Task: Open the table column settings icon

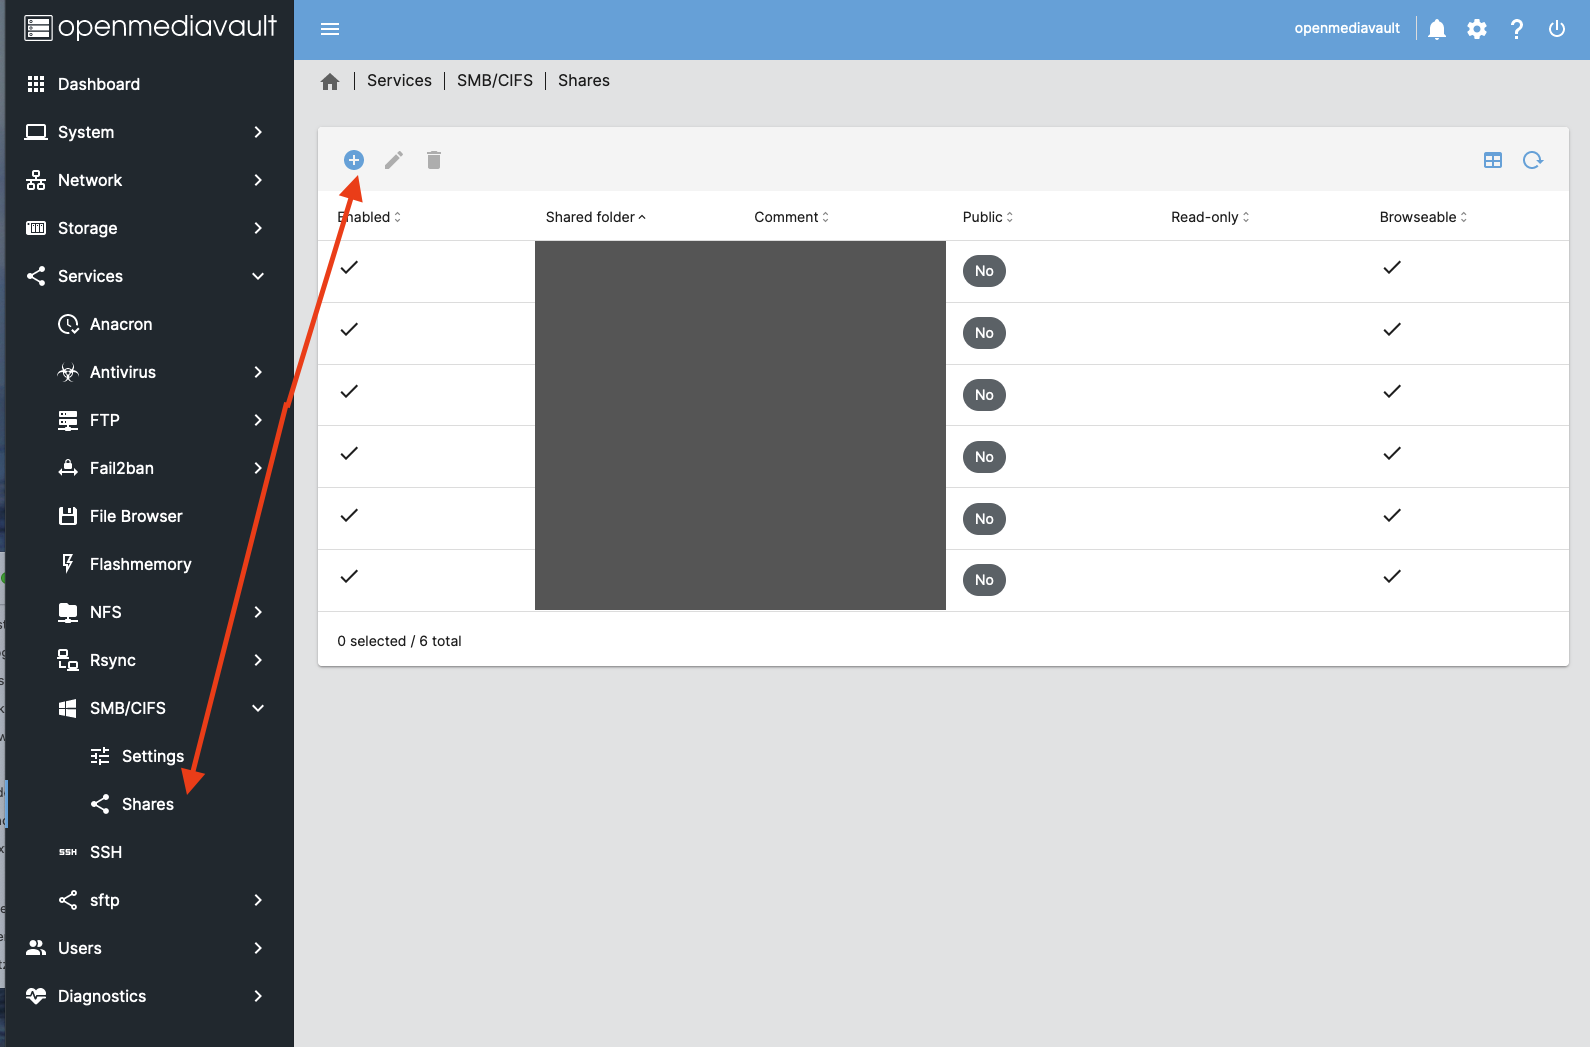Action: [1492, 160]
